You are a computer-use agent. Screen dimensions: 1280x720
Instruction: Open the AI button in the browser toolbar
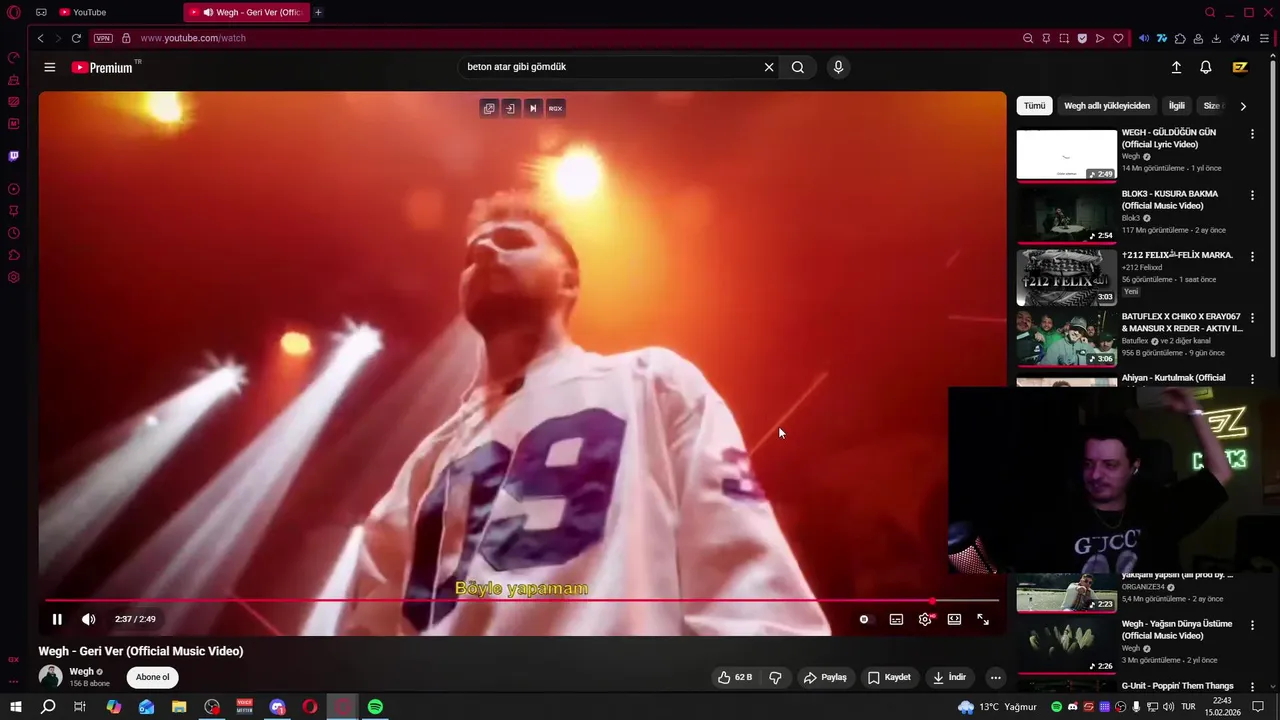click(1240, 38)
